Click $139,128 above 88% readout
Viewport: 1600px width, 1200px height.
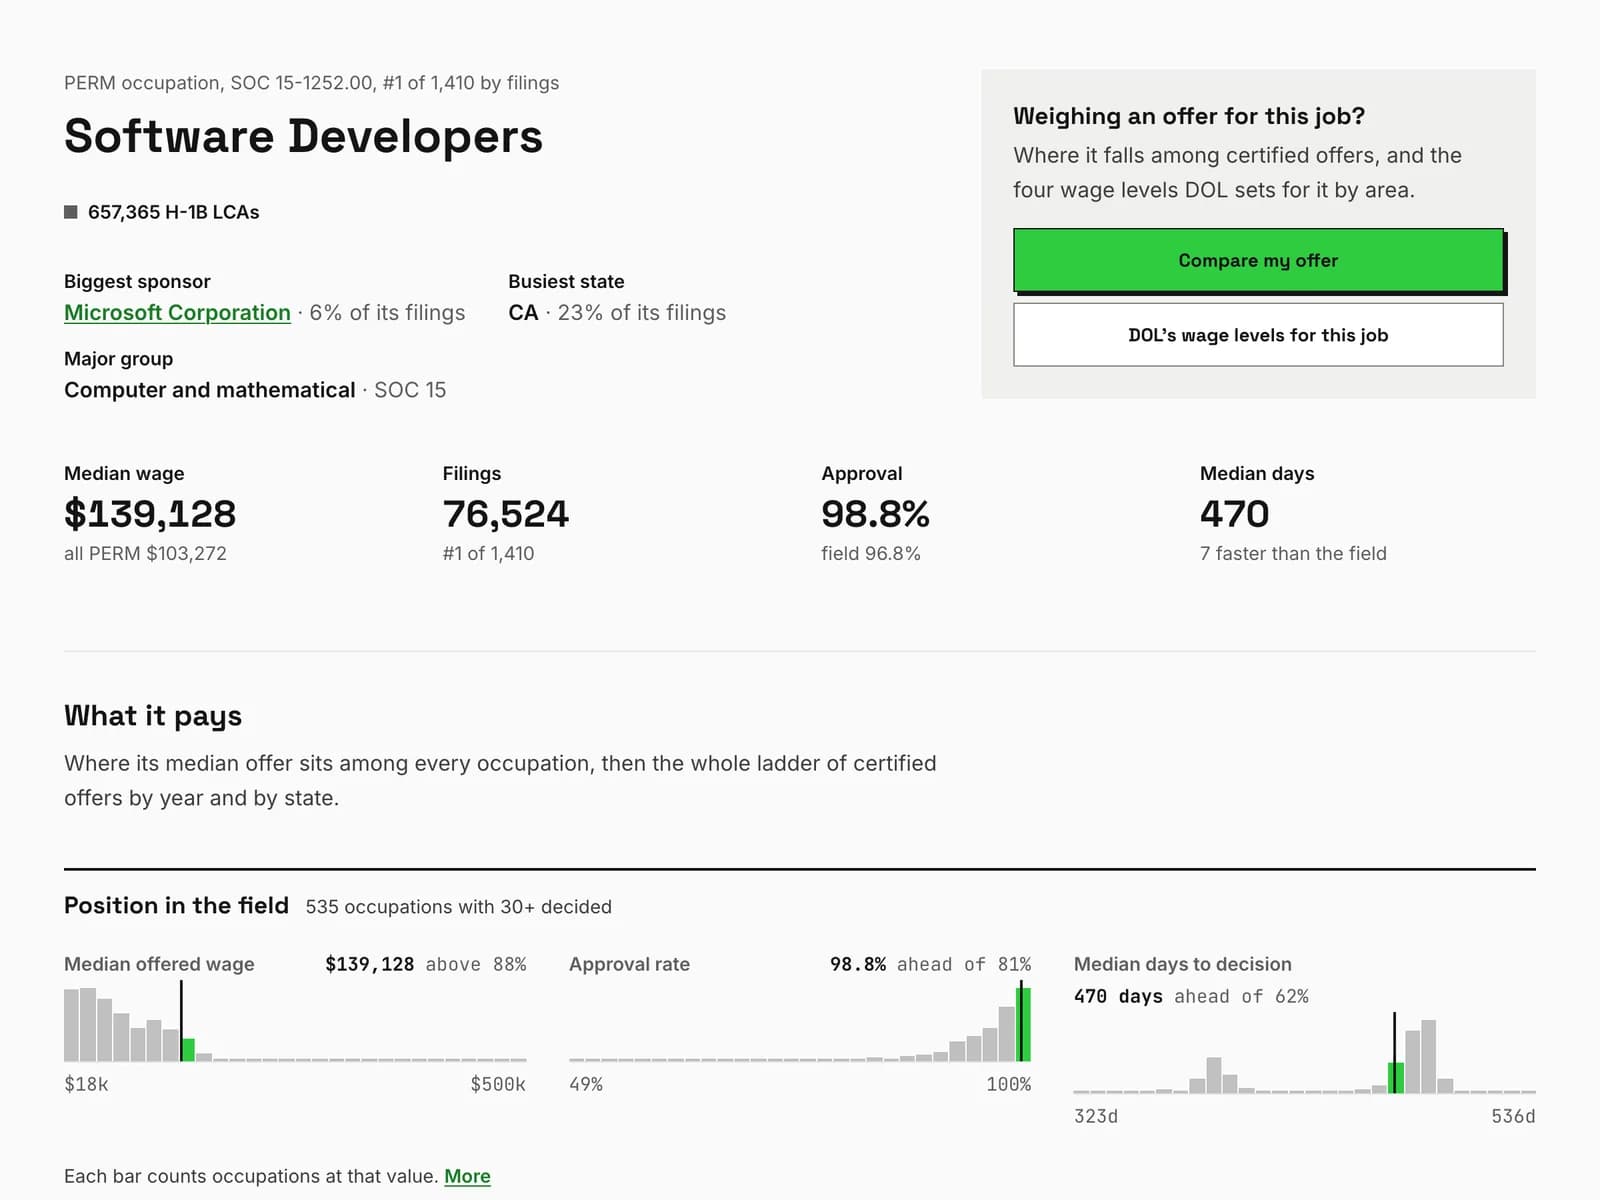[x=425, y=964]
